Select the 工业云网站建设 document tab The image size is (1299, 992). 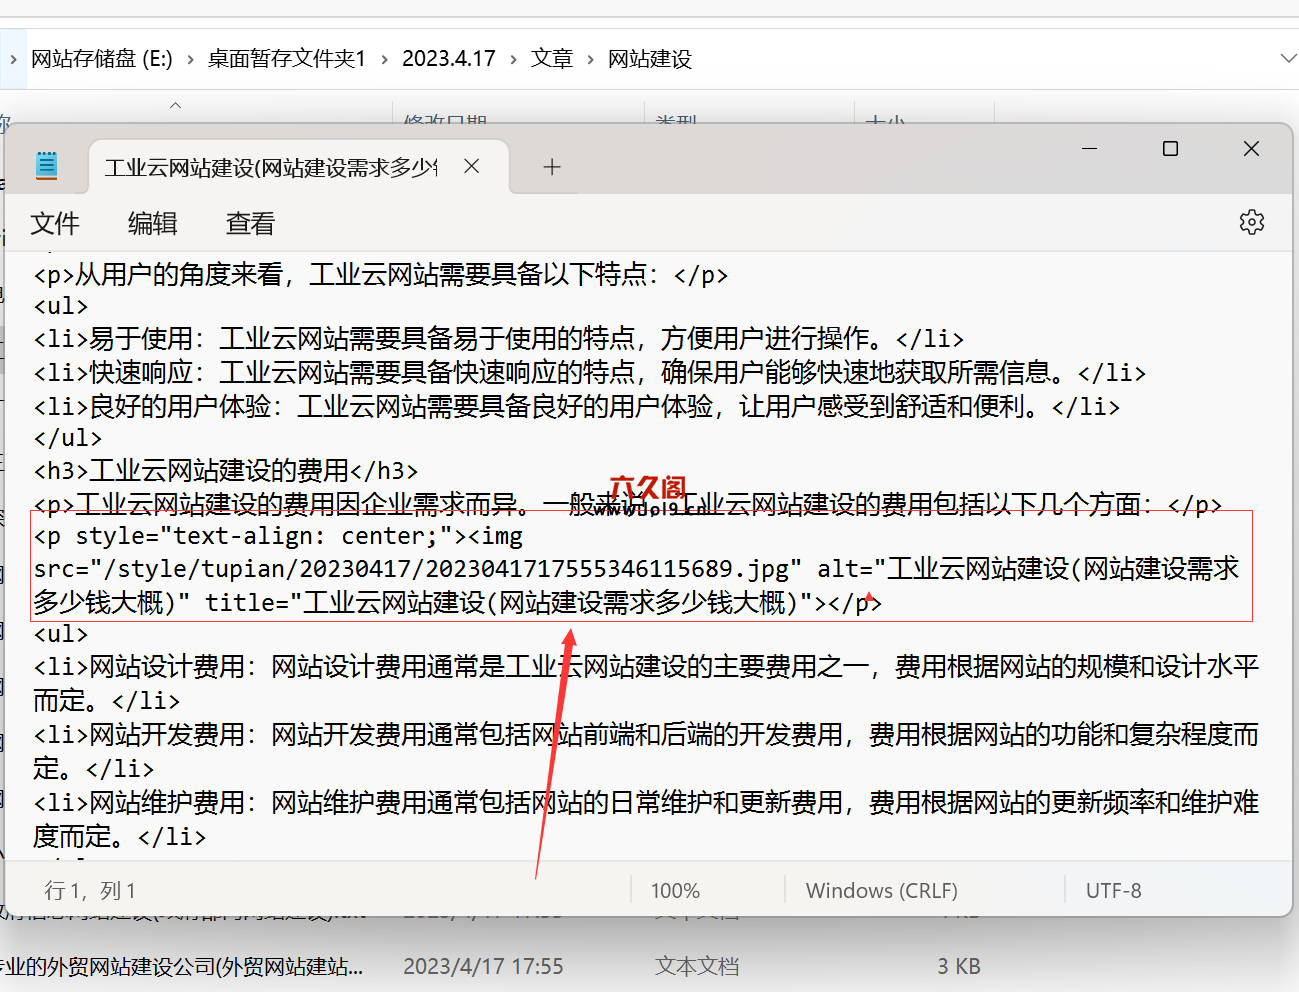coord(270,167)
